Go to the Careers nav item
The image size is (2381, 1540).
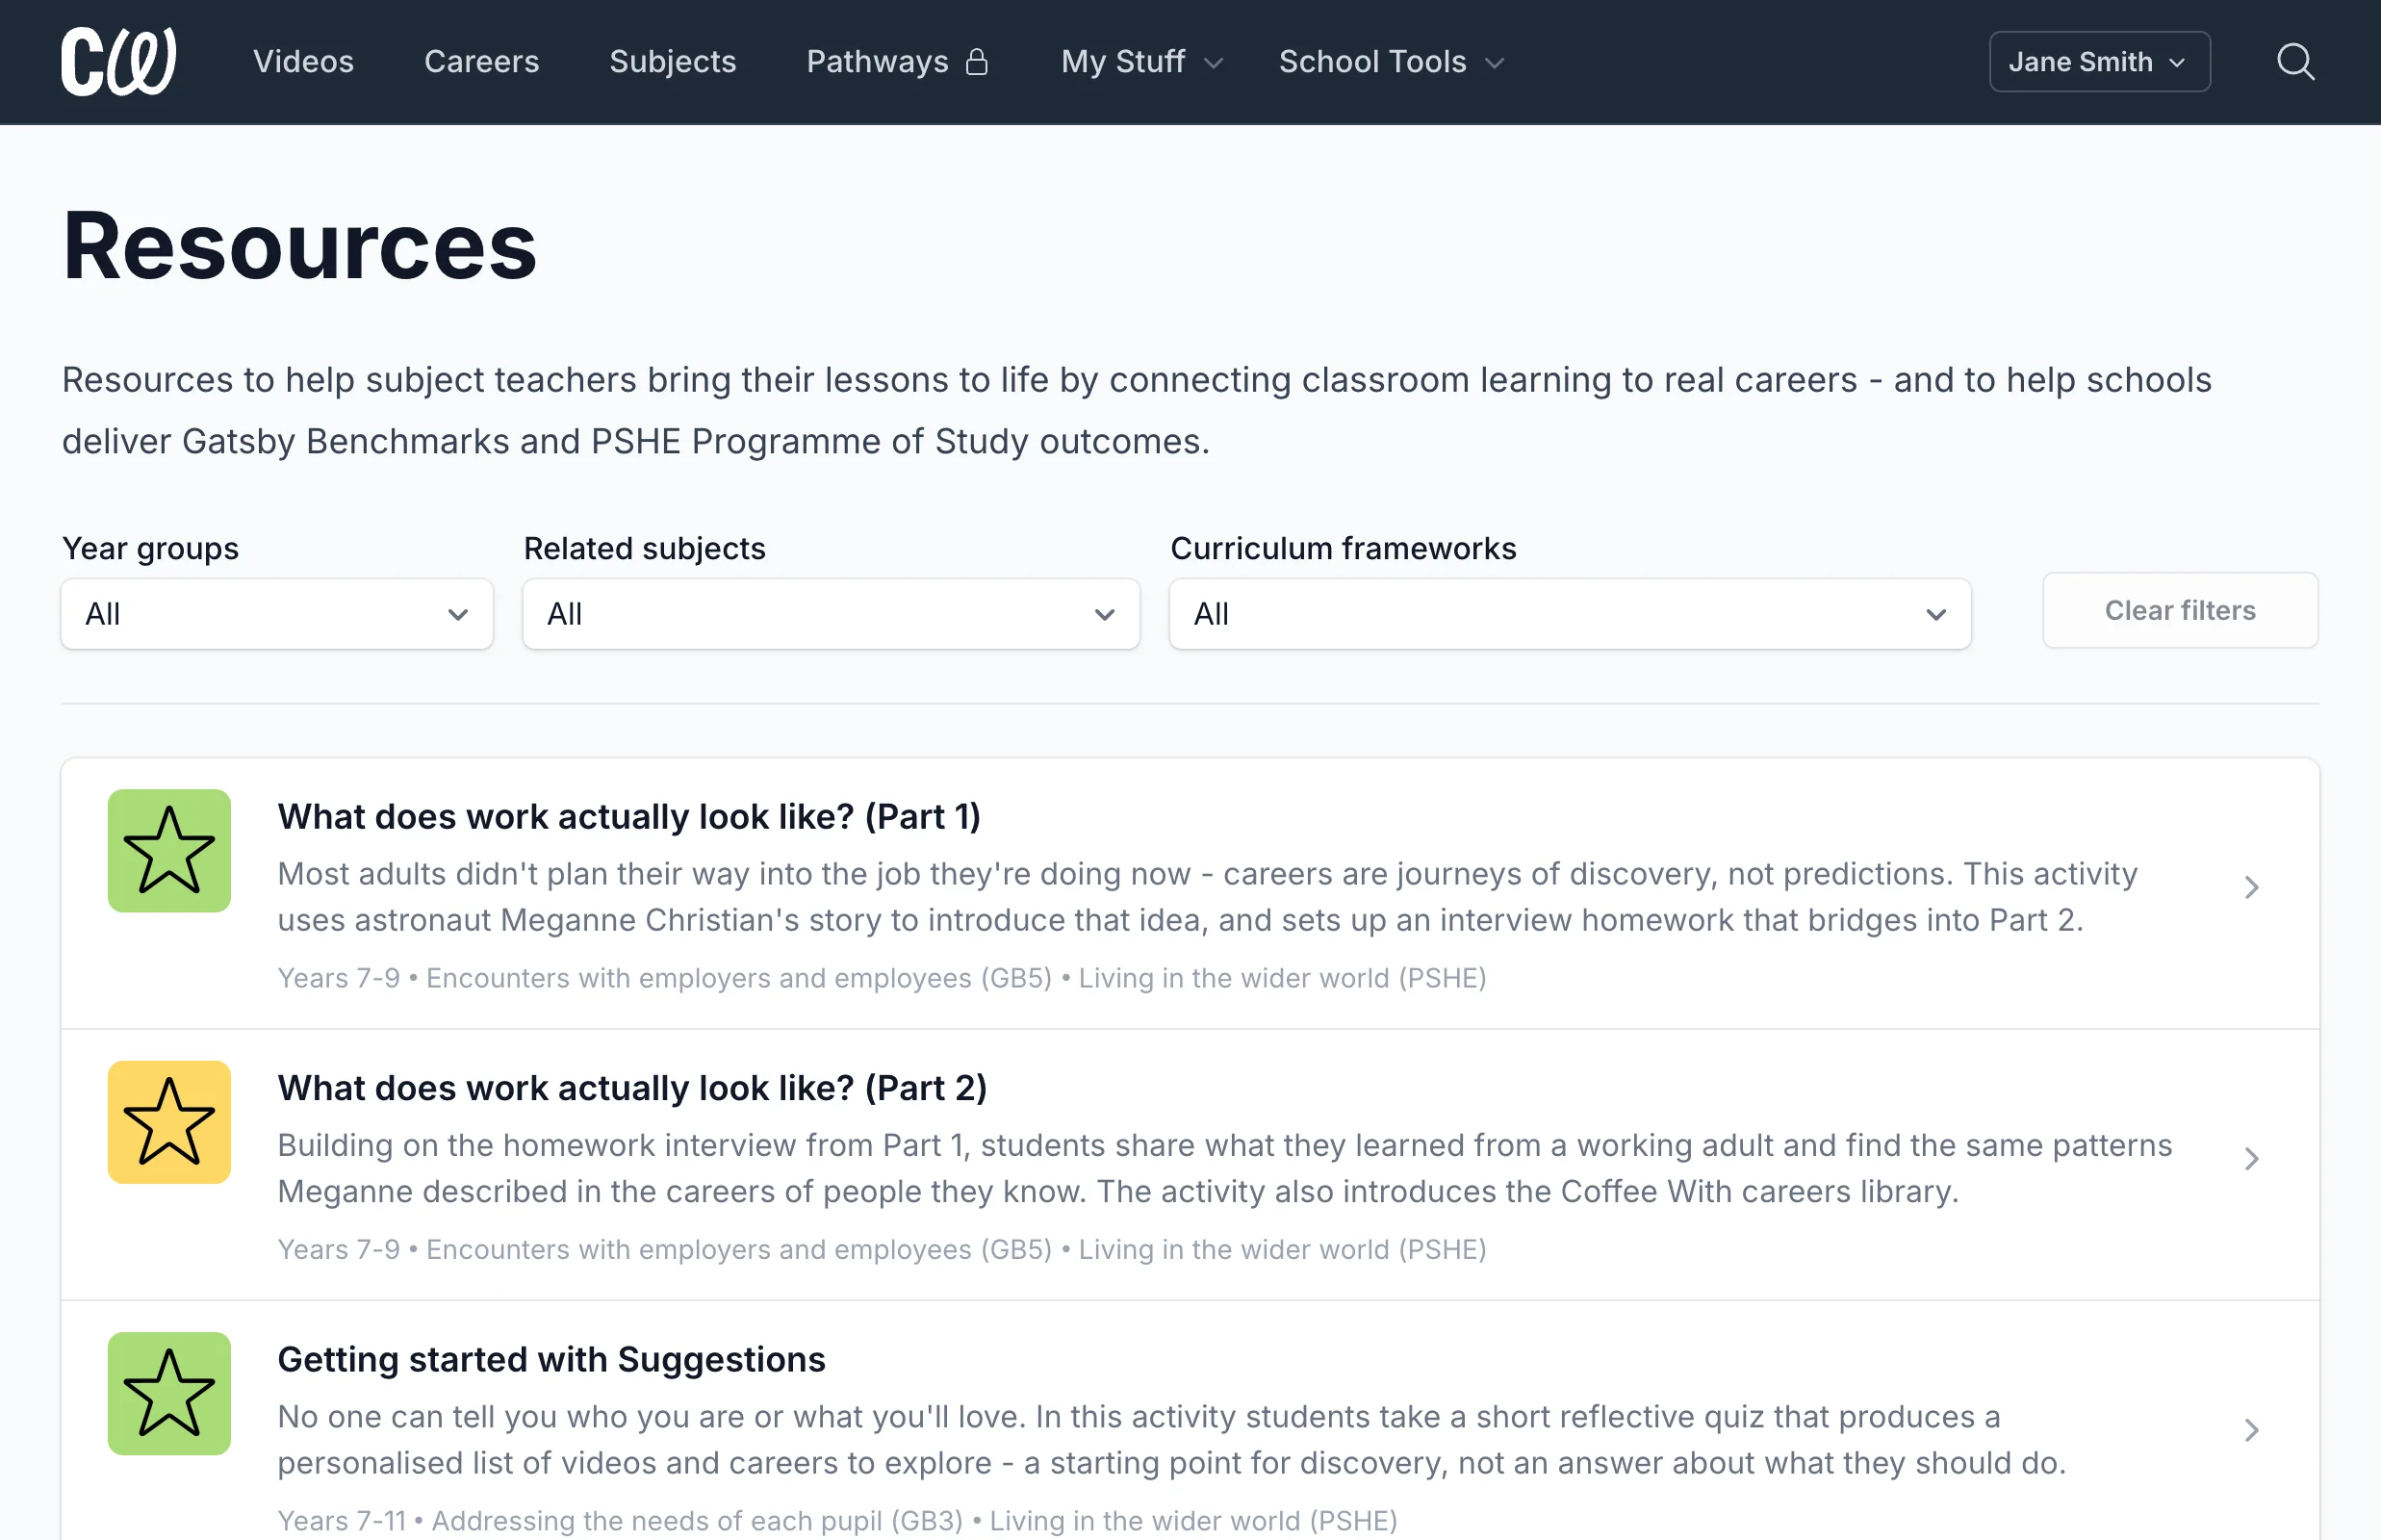482,62
